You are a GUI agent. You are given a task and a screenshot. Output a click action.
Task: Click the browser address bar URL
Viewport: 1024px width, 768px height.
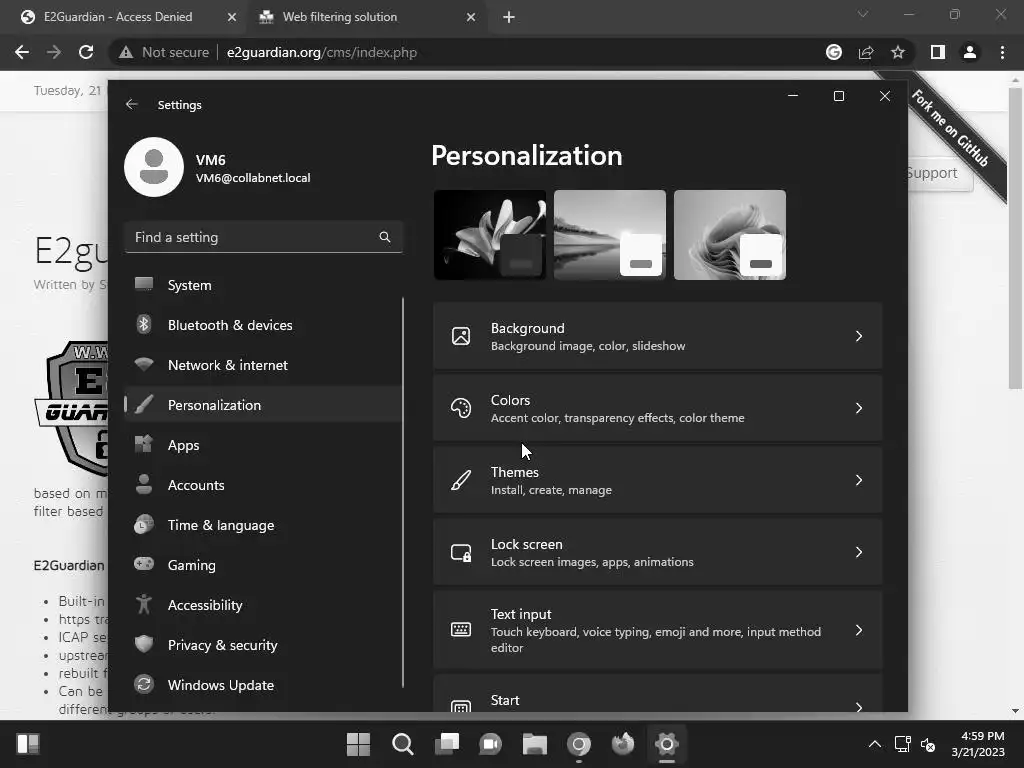[322, 52]
